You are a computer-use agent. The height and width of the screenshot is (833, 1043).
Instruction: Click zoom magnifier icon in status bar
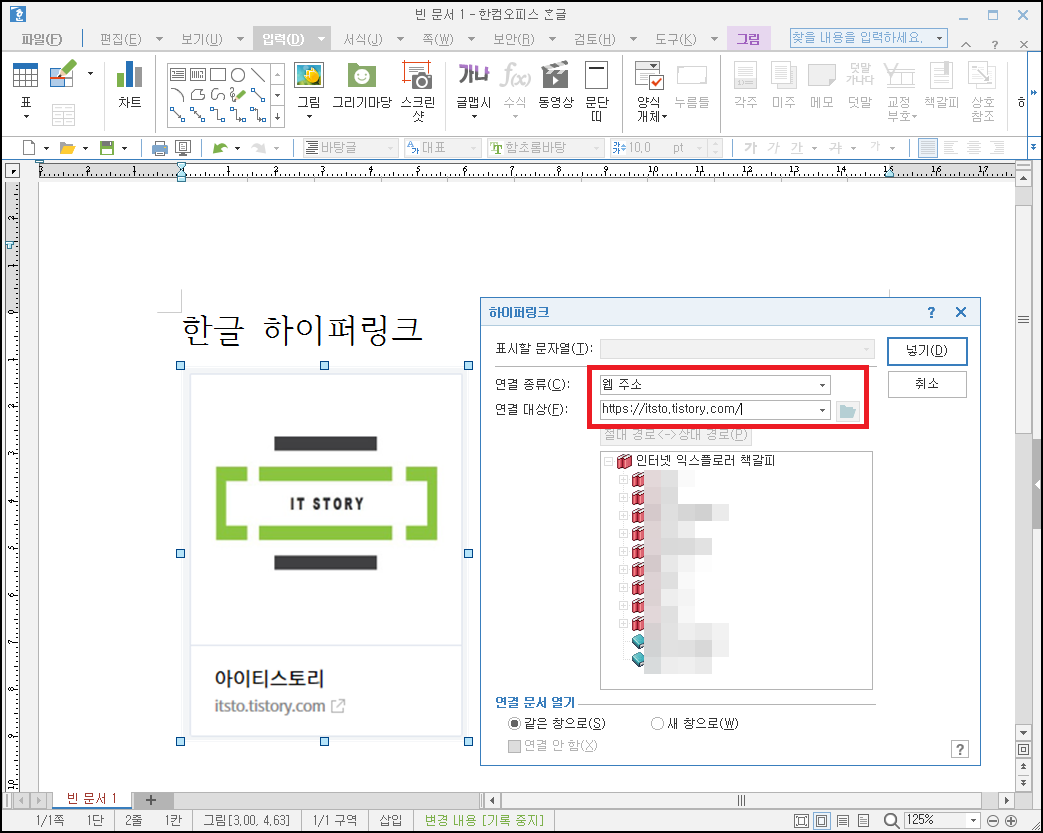(891, 820)
